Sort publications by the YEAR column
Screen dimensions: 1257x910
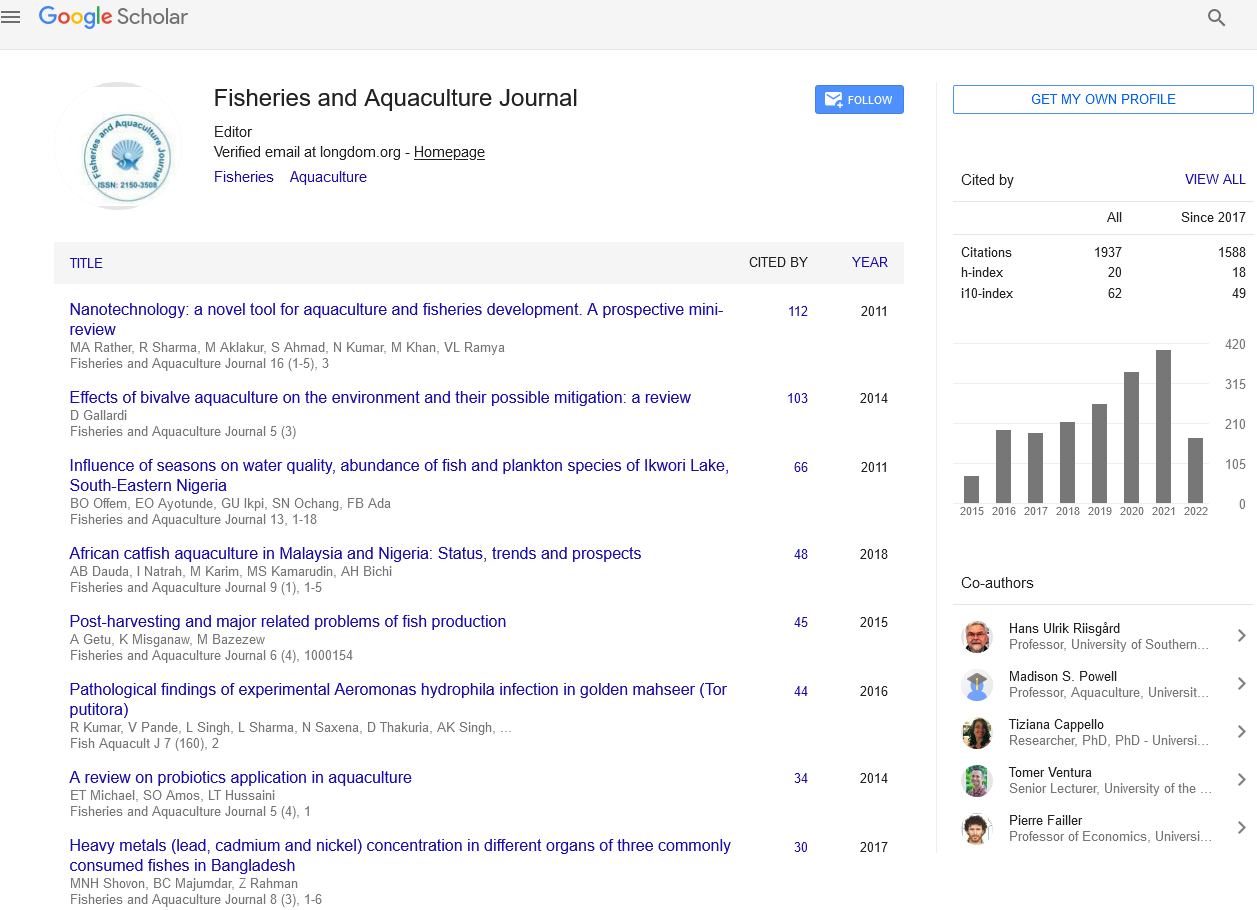pyautogui.click(x=869, y=263)
